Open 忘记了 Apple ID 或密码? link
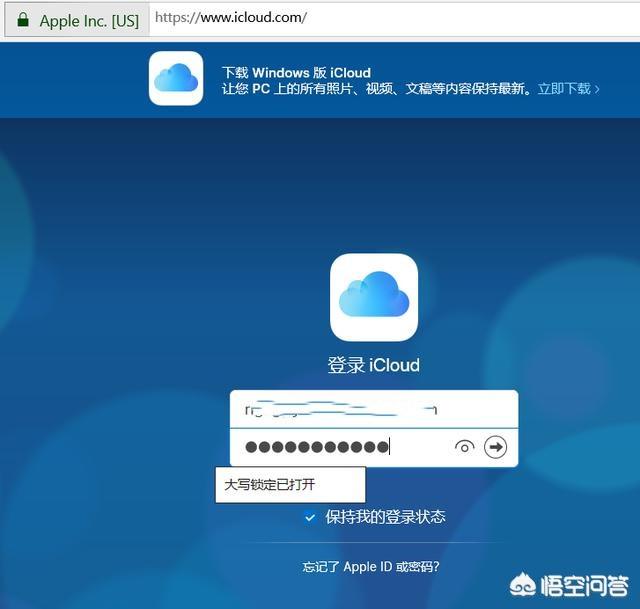This screenshot has width=640, height=609. (x=371, y=567)
